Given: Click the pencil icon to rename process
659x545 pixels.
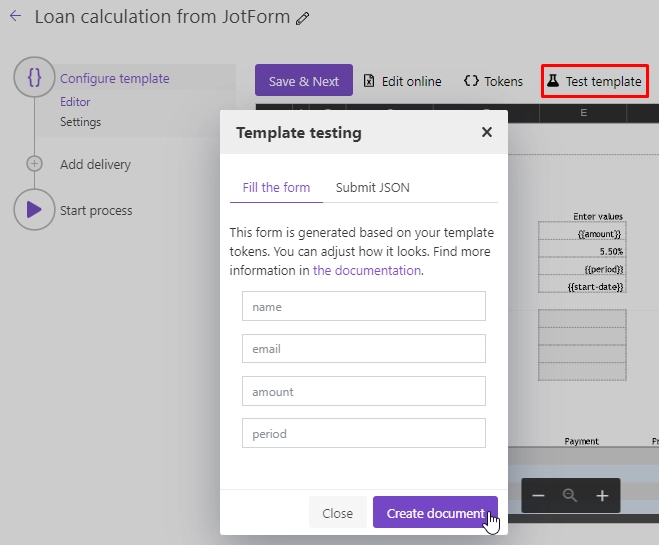Looking at the screenshot, I should 302,18.
